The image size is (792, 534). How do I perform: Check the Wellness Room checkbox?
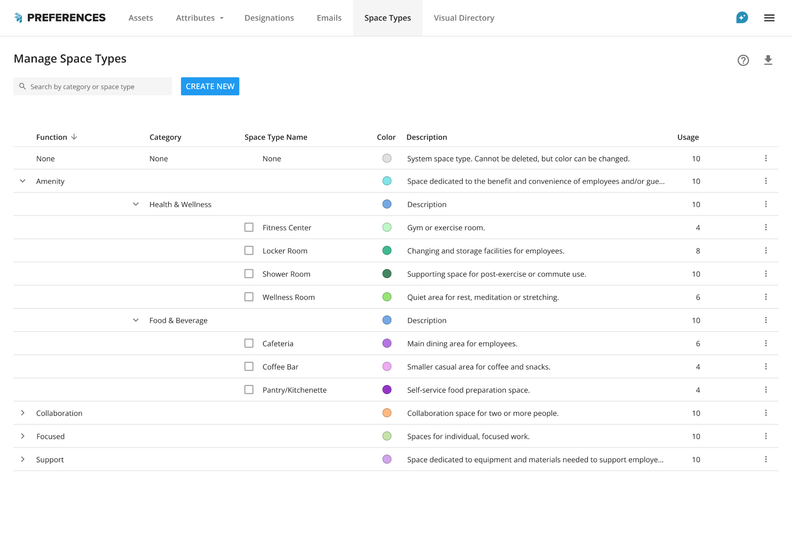(x=249, y=297)
